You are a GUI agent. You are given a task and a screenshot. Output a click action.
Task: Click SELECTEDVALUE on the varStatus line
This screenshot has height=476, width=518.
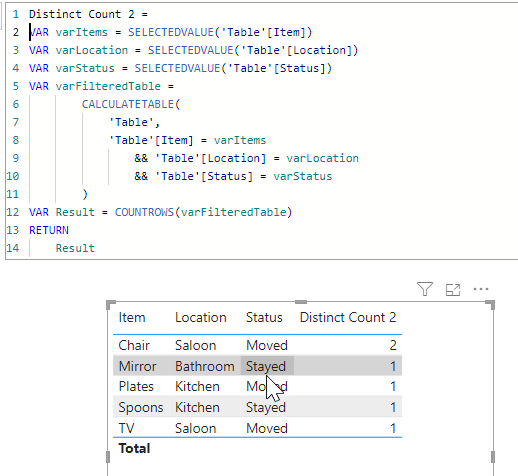pyautogui.click(x=177, y=68)
